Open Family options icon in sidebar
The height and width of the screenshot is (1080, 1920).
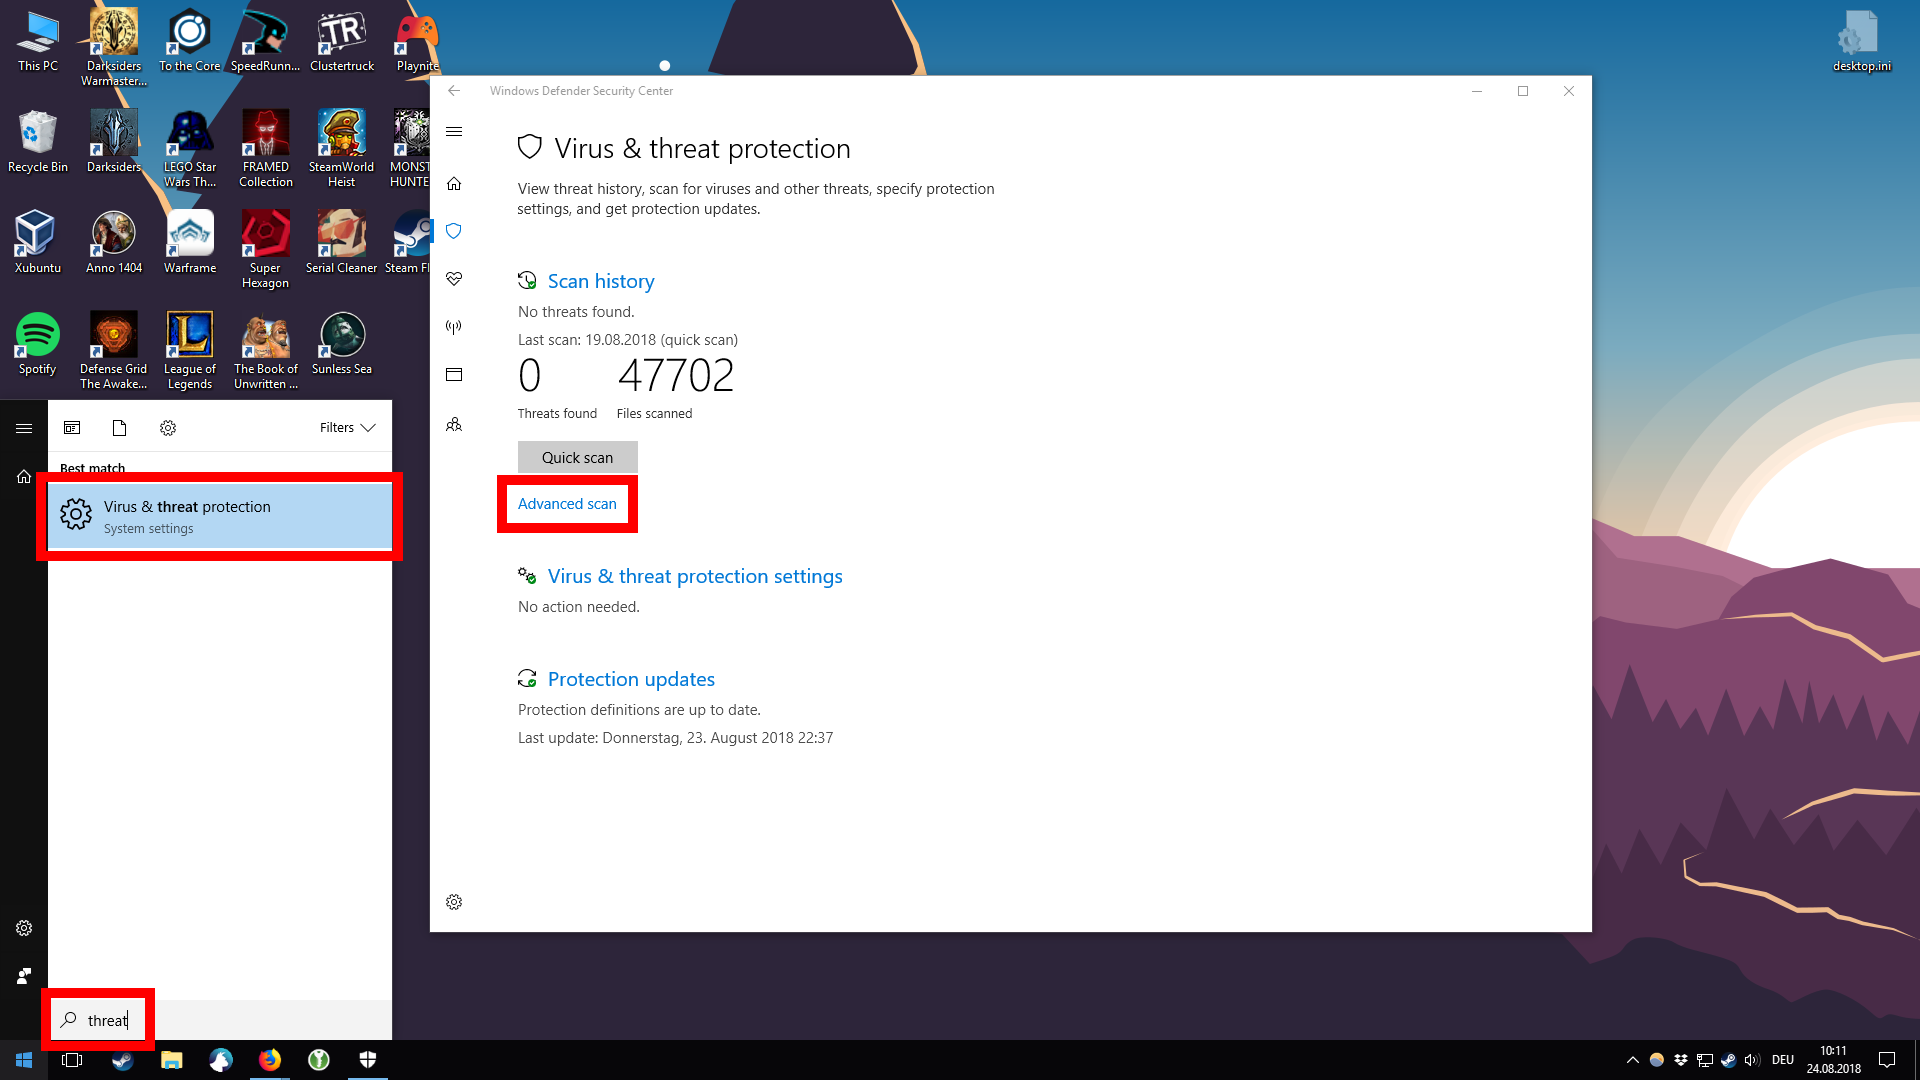tap(454, 424)
